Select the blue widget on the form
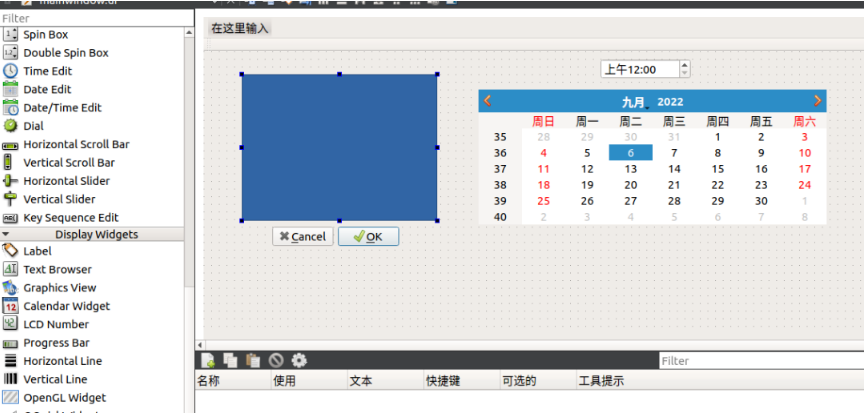864x413 pixels. (339, 148)
